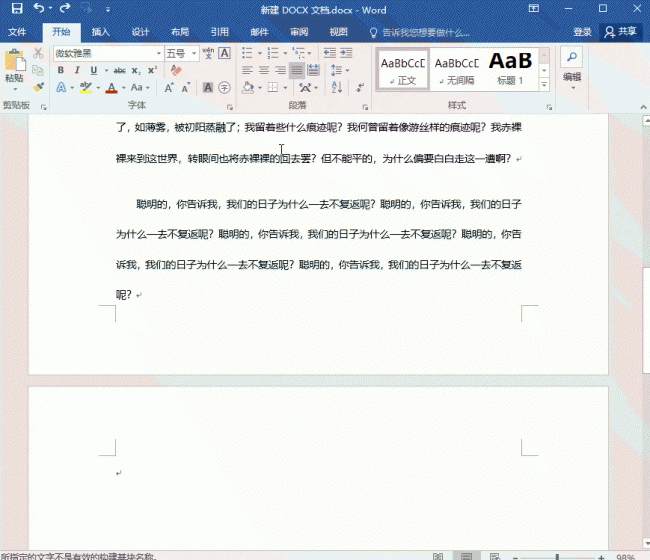Open the Editing (编辑) group menu
Viewport: 650px width, 560px height.
point(572,80)
